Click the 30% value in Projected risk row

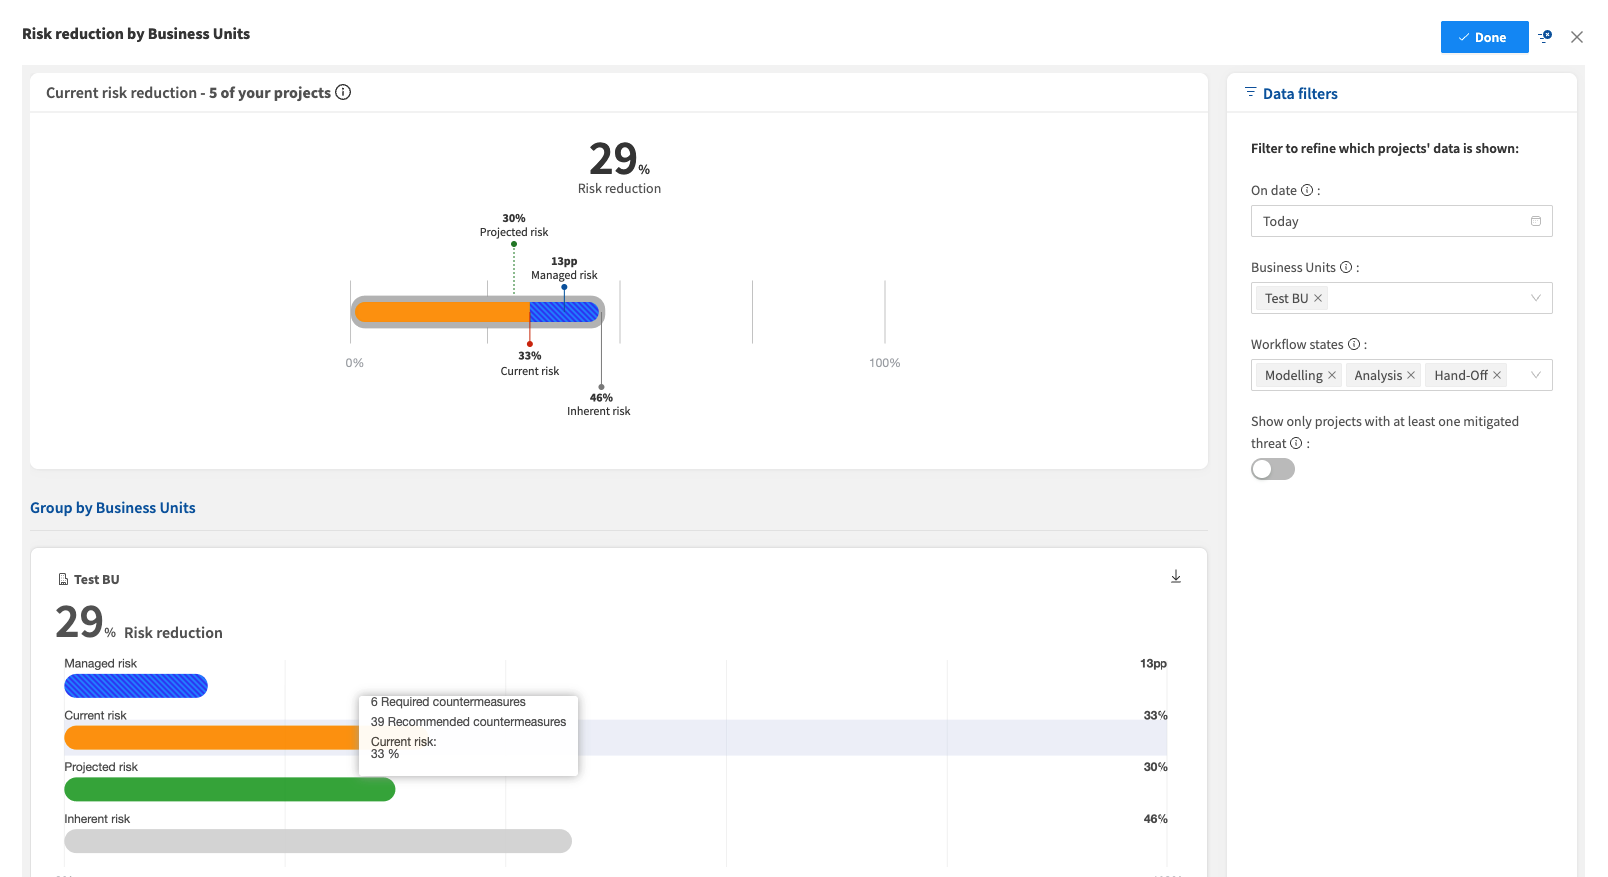[x=1155, y=767]
